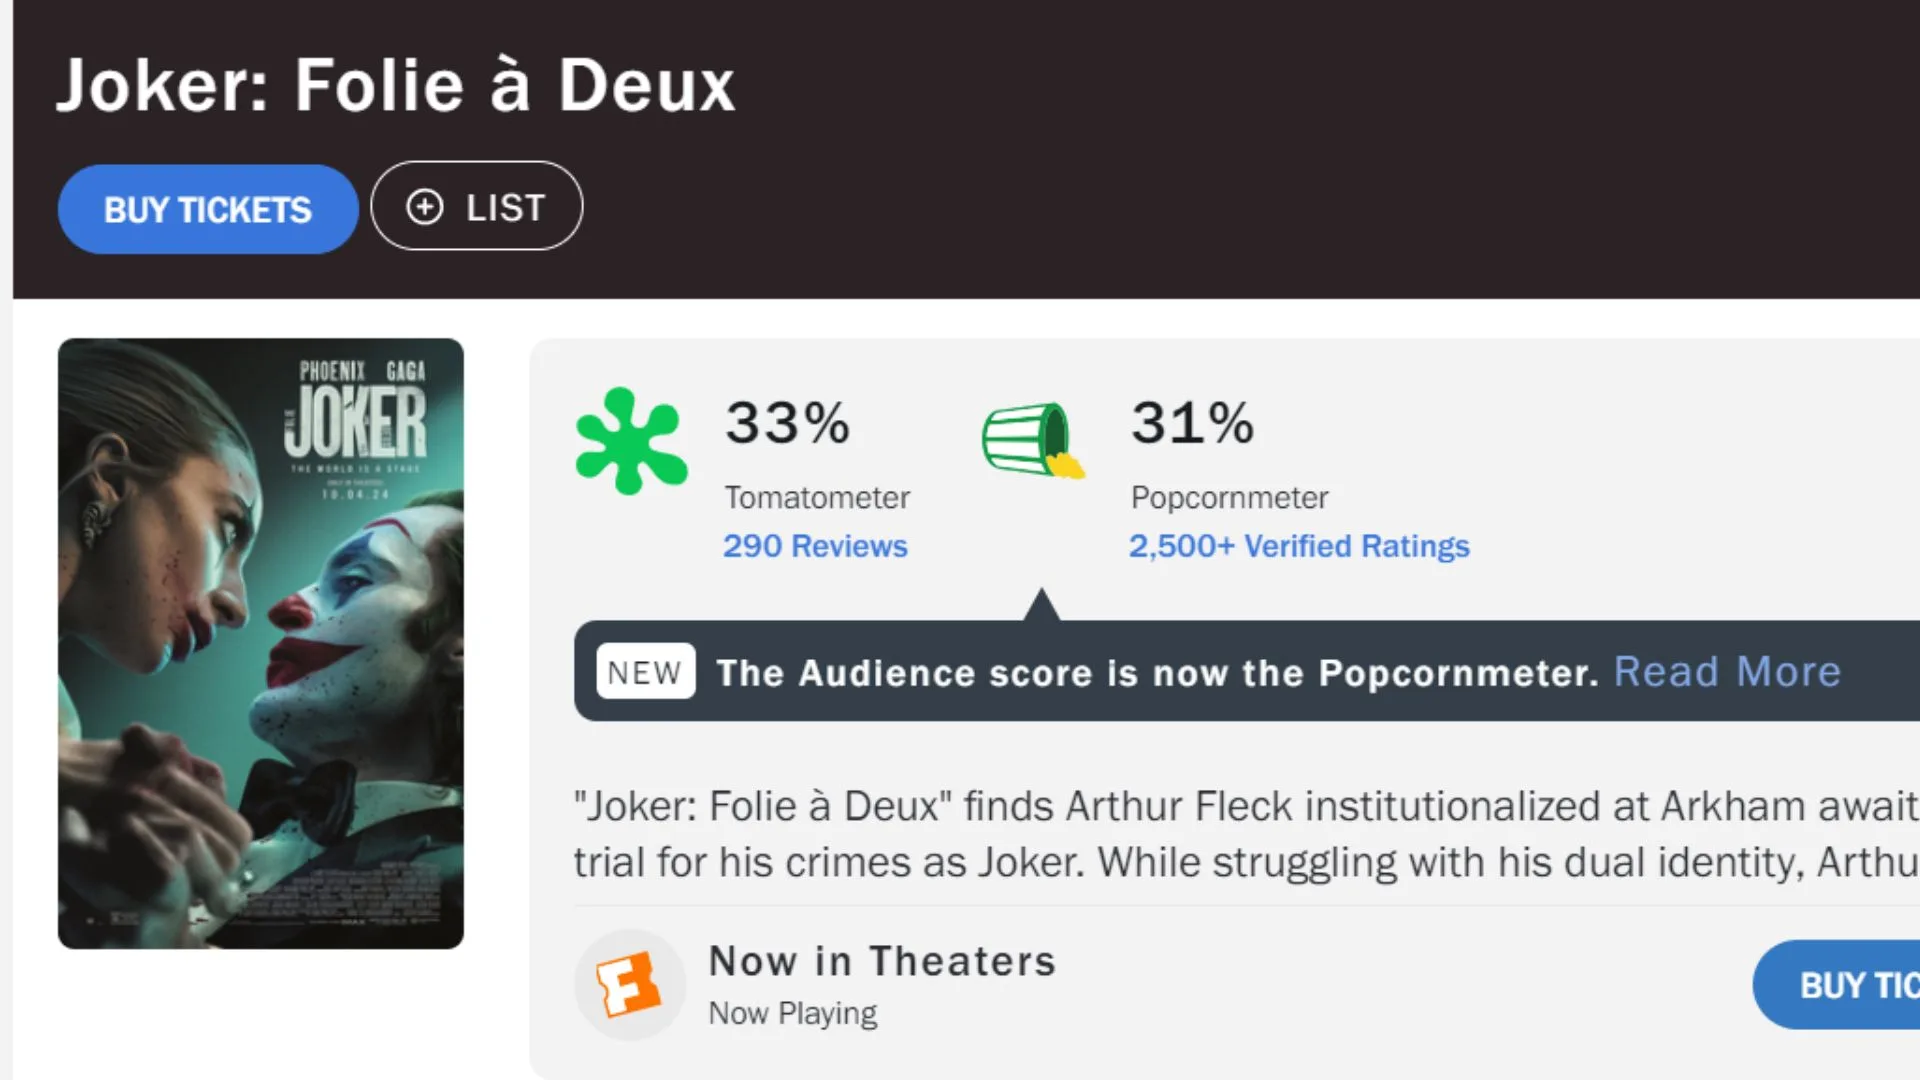Select the Popcornmeter label text
Image resolution: width=1920 pixels, height=1080 pixels.
point(1229,497)
